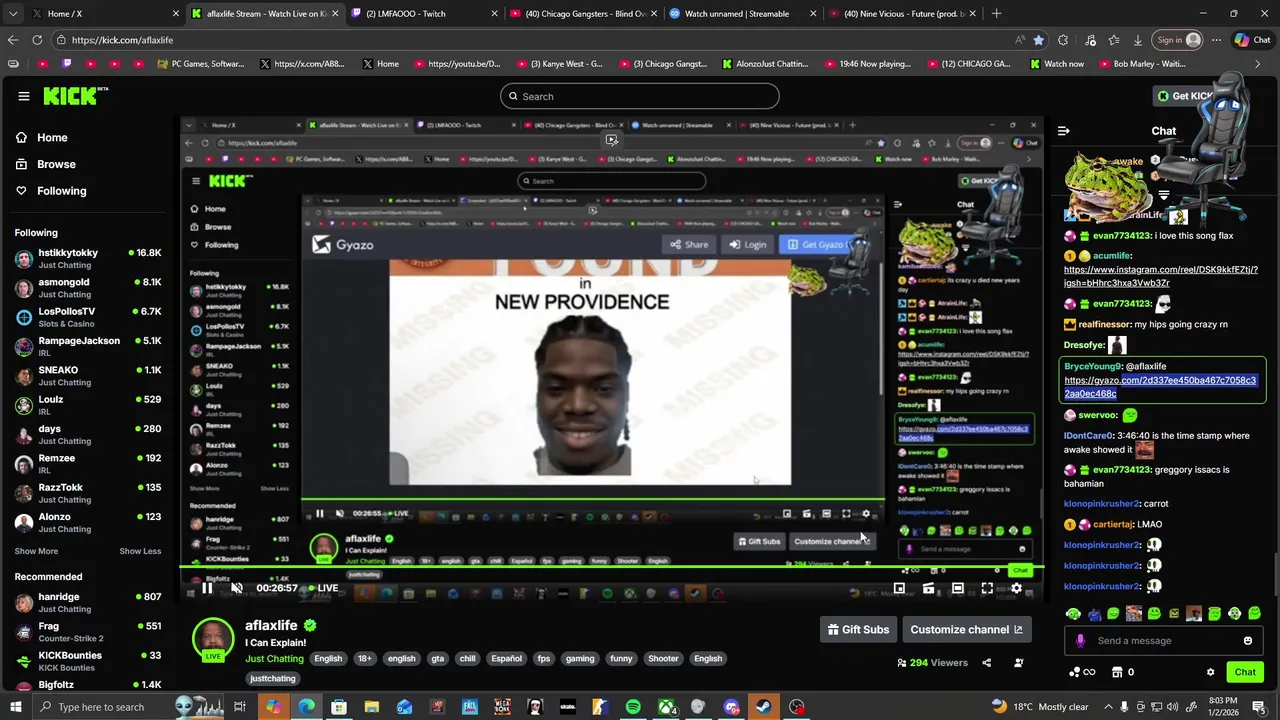Image resolution: width=1280 pixels, height=720 pixels.
Task: Share the aflaxlife stream
Action: pos(986,662)
